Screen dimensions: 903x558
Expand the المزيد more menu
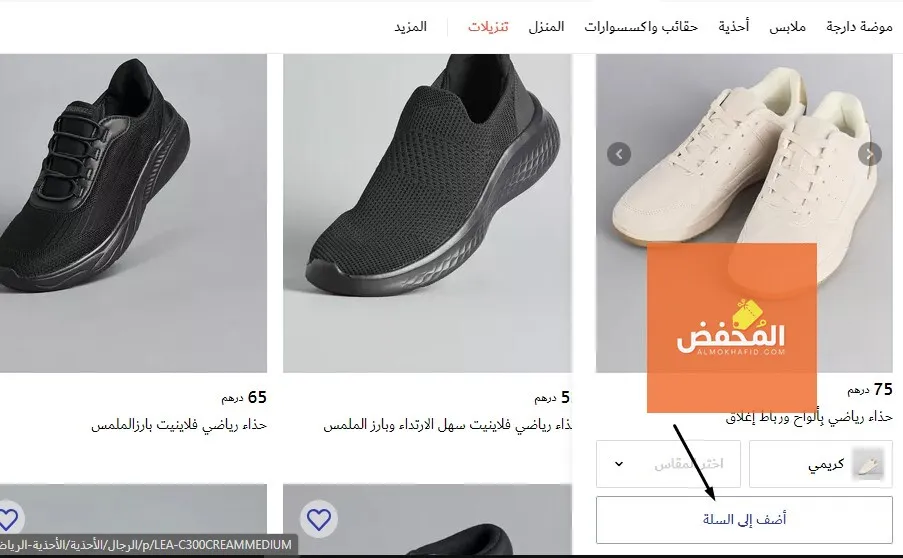click(x=411, y=27)
